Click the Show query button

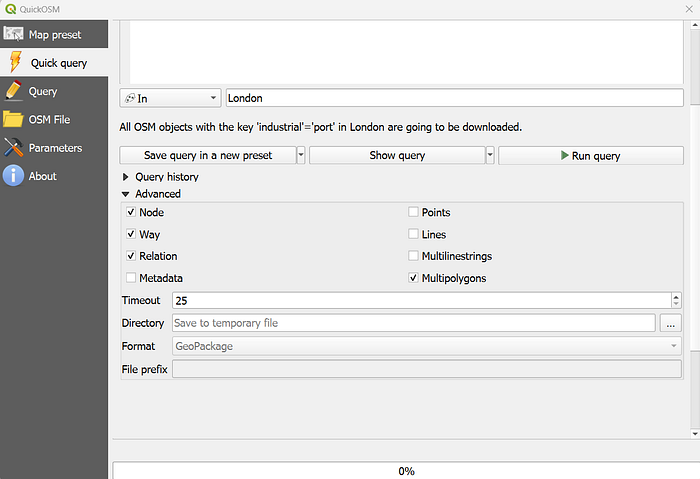(397, 155)
